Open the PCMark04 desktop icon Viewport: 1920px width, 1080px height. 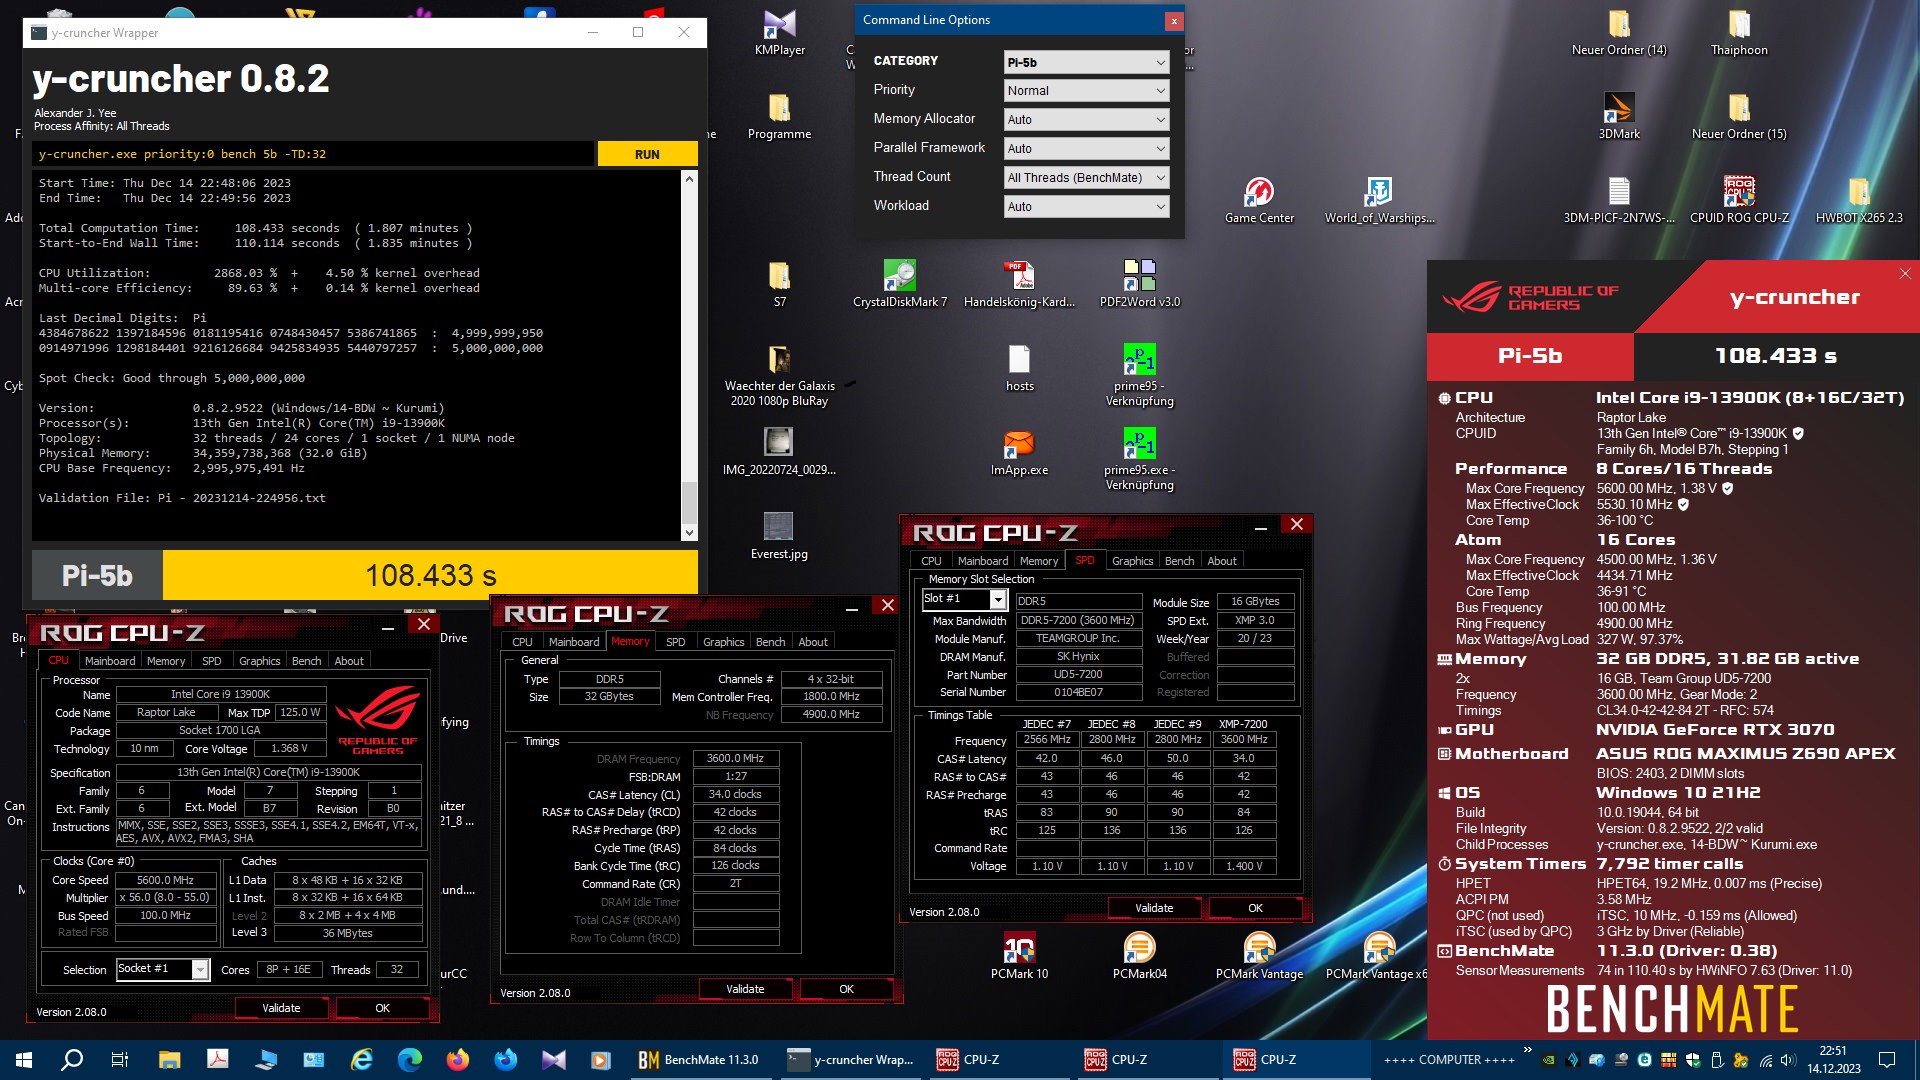[x=1139, y=955]
